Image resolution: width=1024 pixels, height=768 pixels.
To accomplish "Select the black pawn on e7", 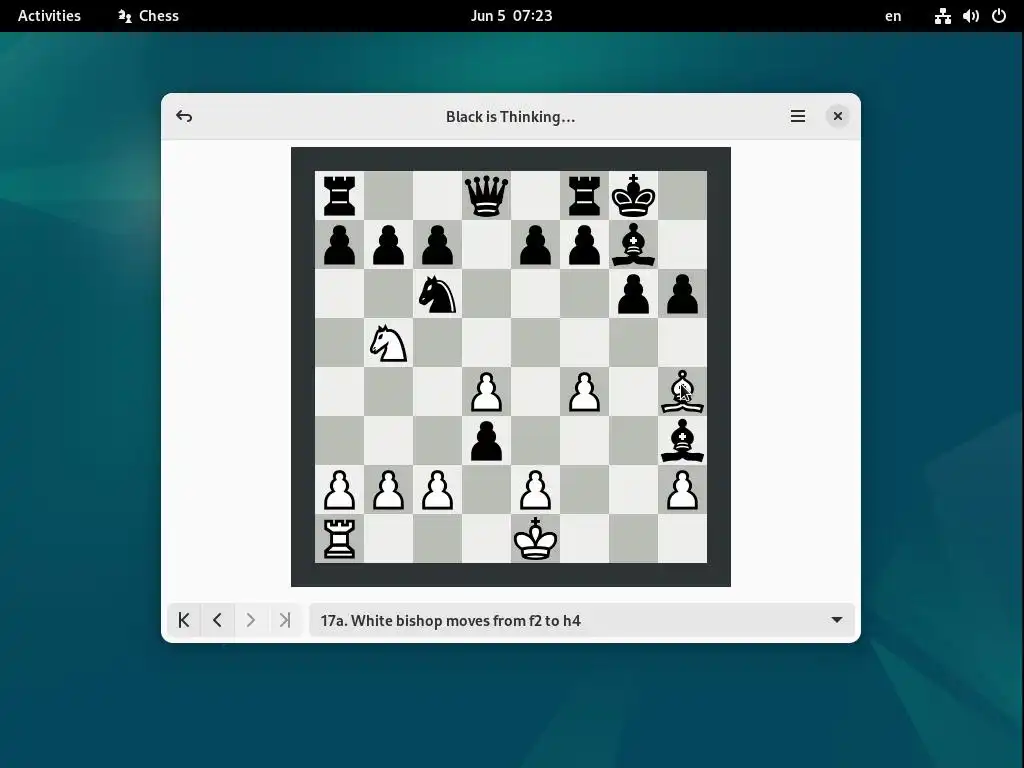I will (536, 244).
